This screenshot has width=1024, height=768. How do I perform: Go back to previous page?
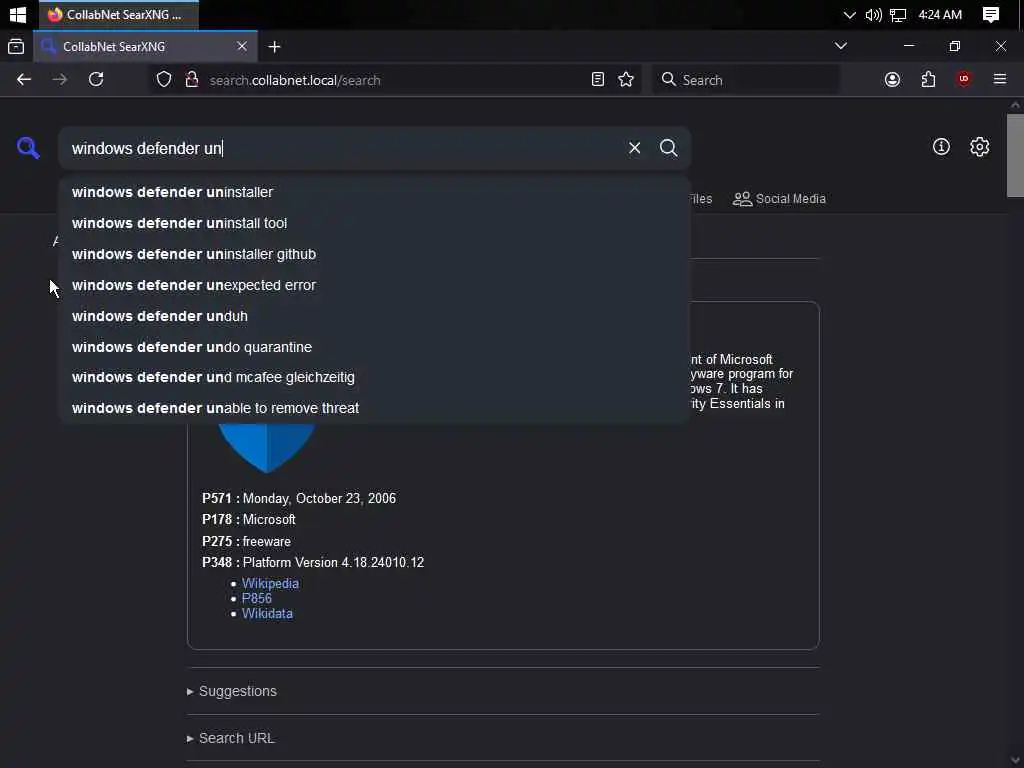24,80
